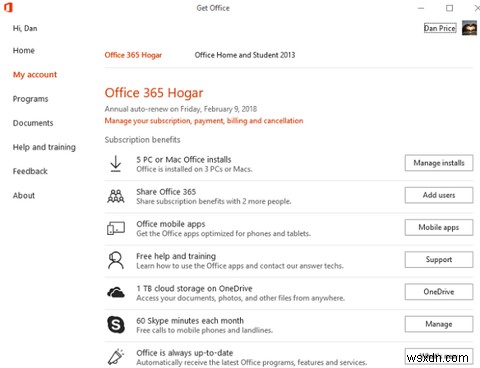Click 'Free calls to mobile phones and landlines' text

pyautogui.click(x=204, y=330)
